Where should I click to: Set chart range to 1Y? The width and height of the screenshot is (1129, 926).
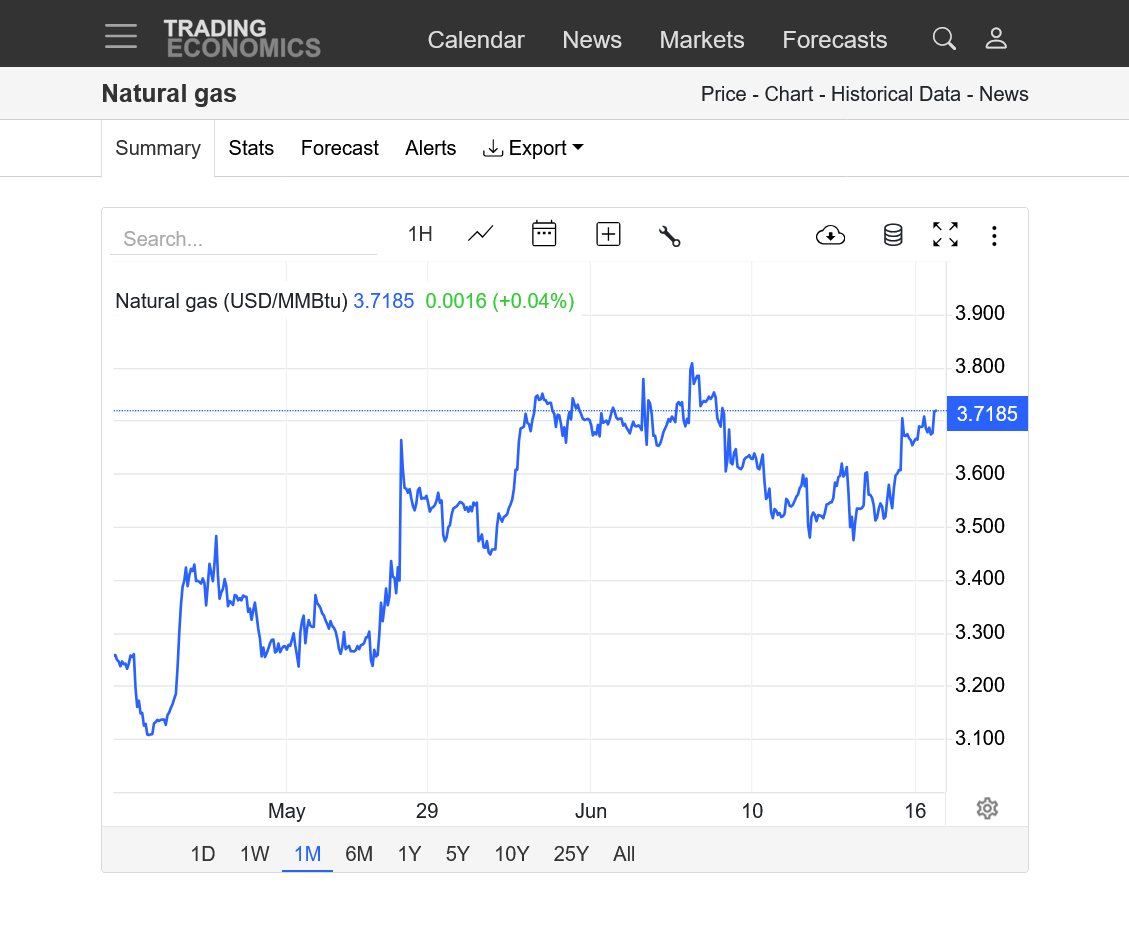[409, 854]
